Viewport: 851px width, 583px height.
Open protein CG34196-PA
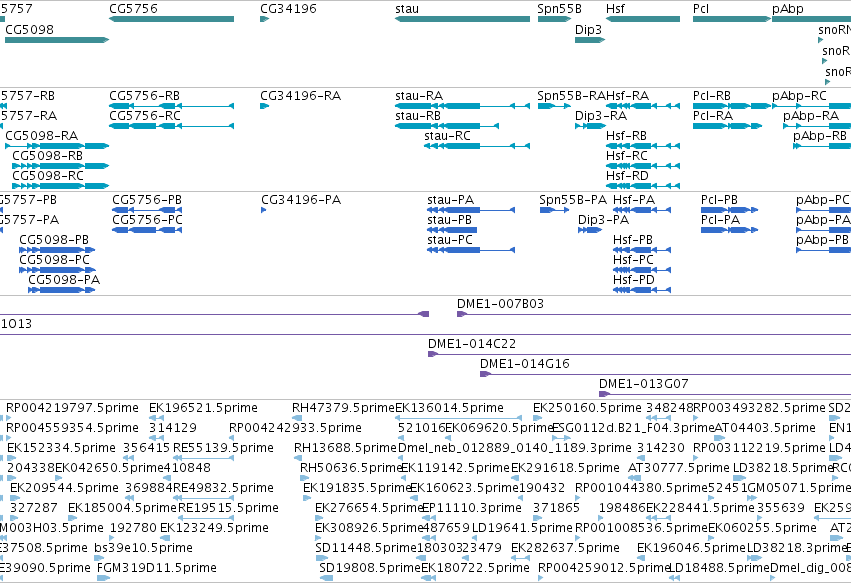pyautogui.click(x=264, y=210)
